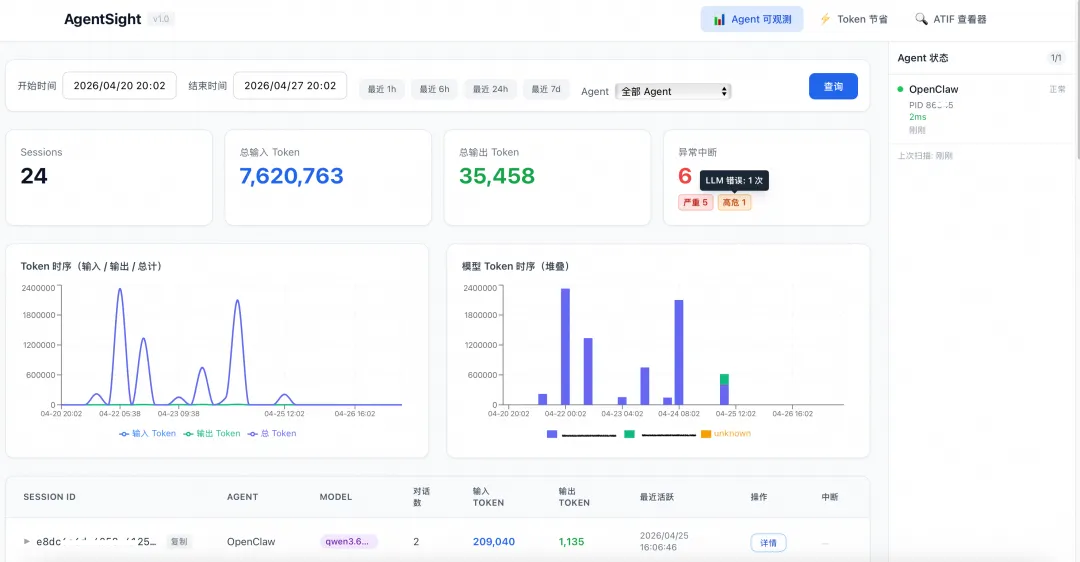Screen dimensions: 1080x562
Task: Toggle the orange unknown legend swatch
Action: coord(706,434)
